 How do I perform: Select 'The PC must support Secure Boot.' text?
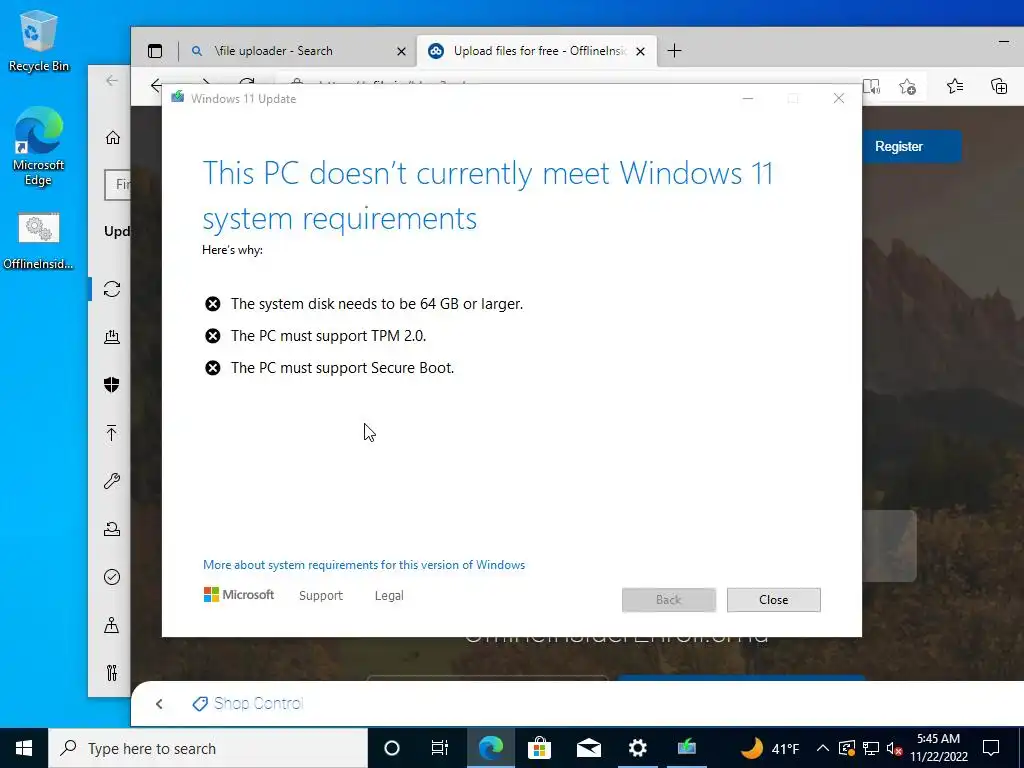click(342, 368)
